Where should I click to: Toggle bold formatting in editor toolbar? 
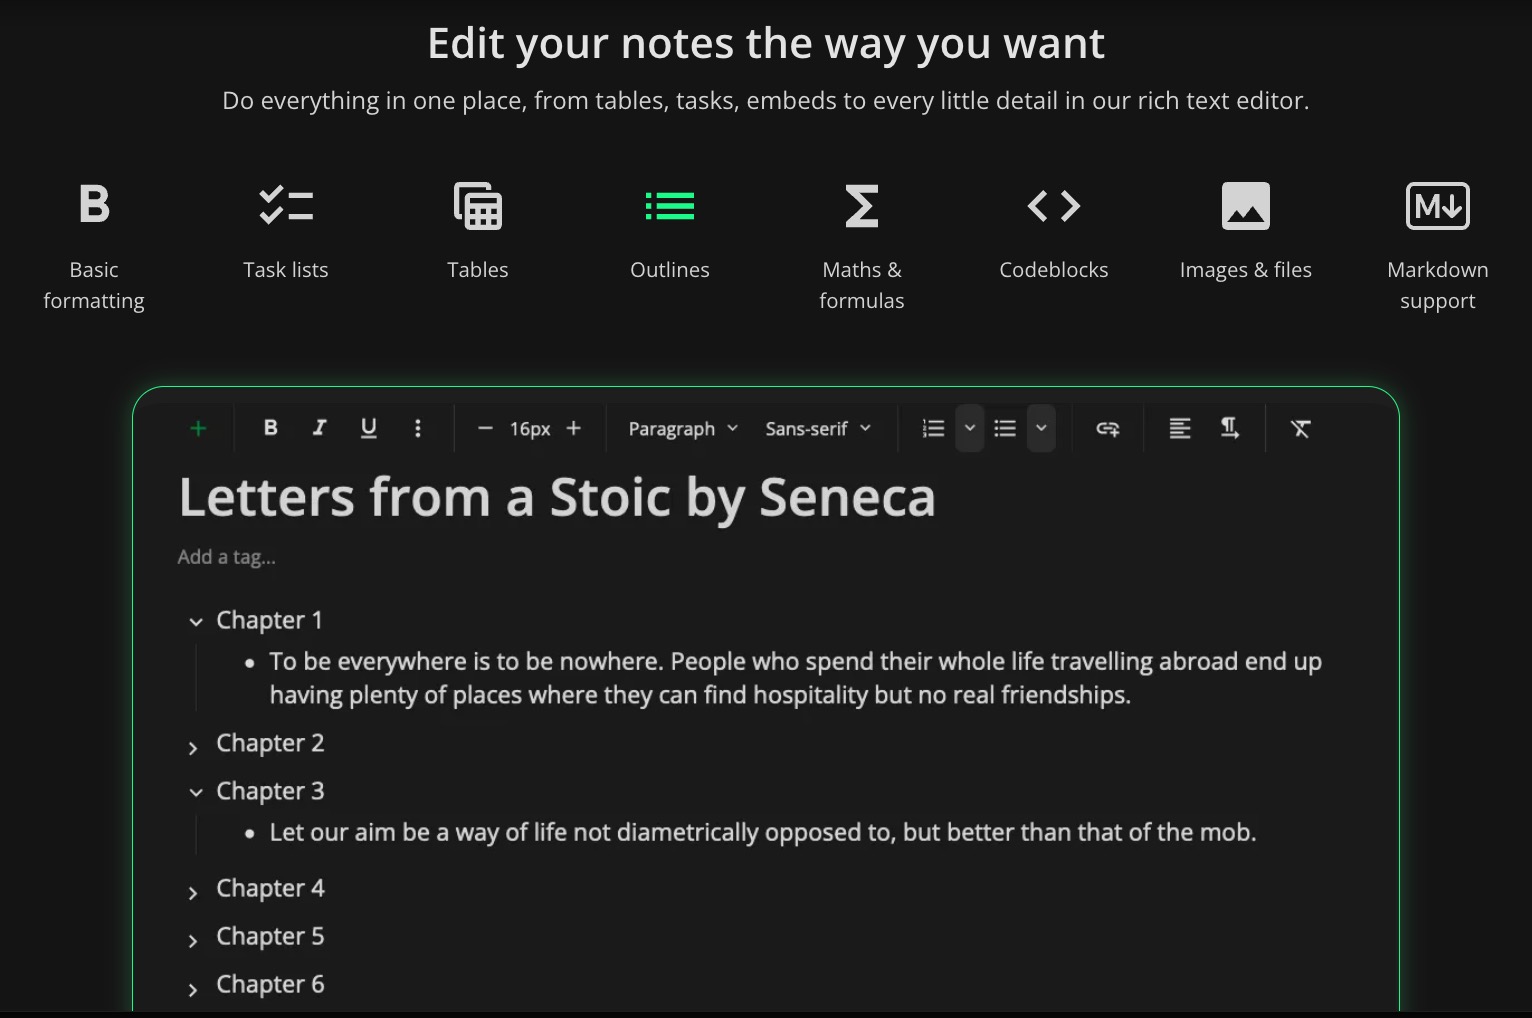270,428
